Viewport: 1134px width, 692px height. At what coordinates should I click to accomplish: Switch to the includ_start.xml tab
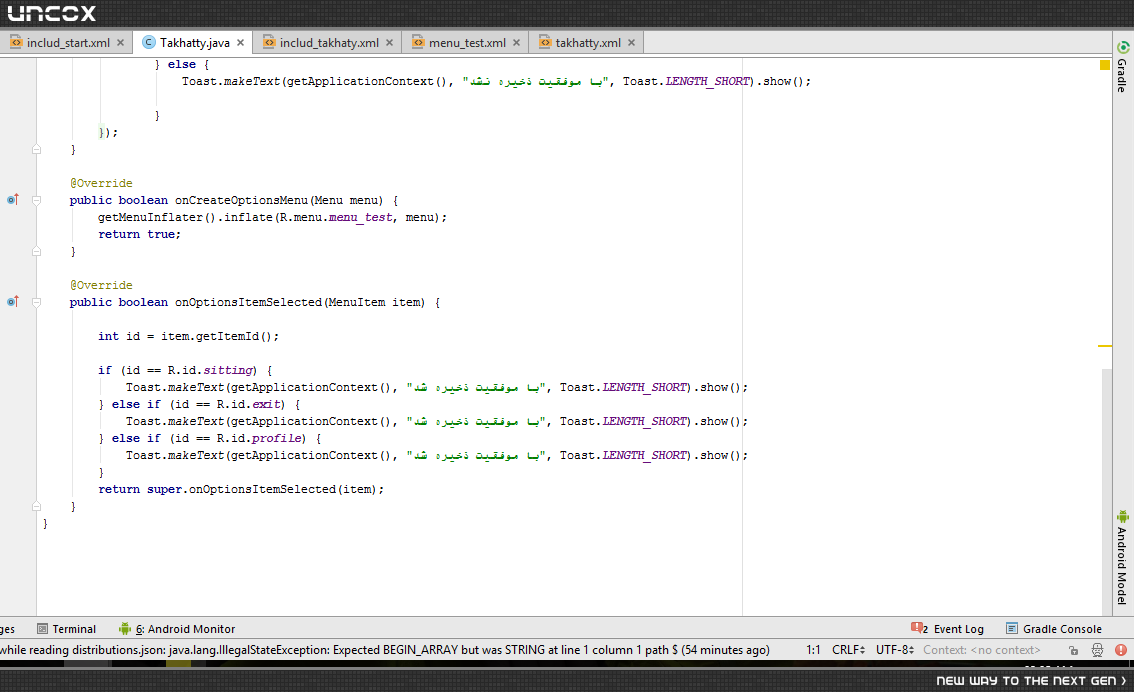click(x=68, y=43)
